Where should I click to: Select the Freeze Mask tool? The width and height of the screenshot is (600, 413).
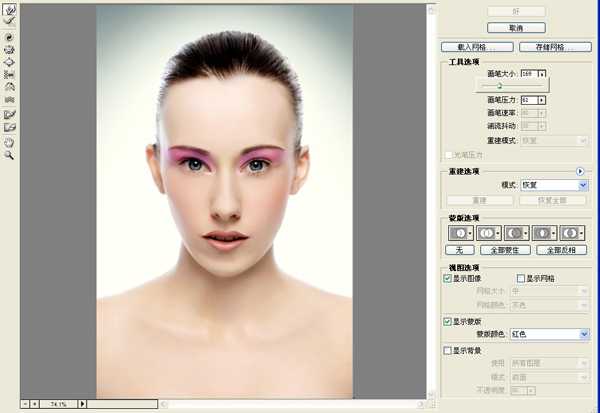[9, 114]
